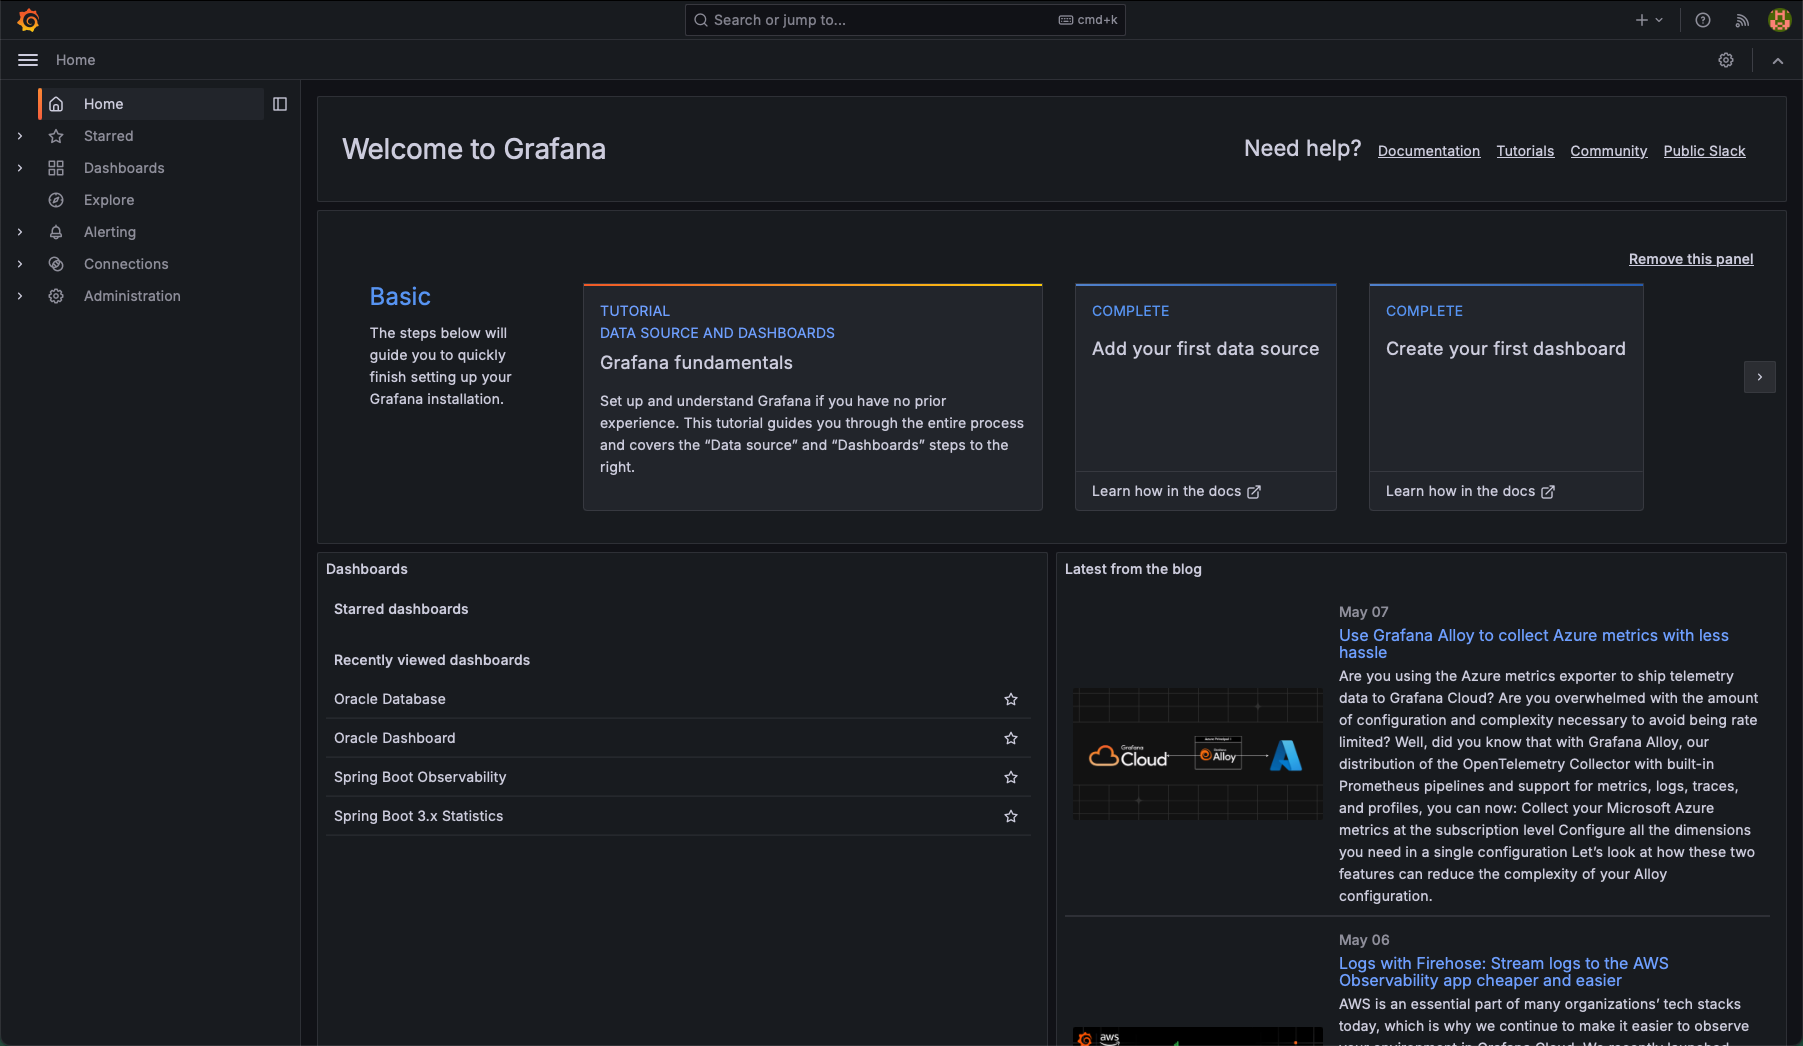Click external link icon on dashboard card
1803x1046 pixels.
[1548, 492]
